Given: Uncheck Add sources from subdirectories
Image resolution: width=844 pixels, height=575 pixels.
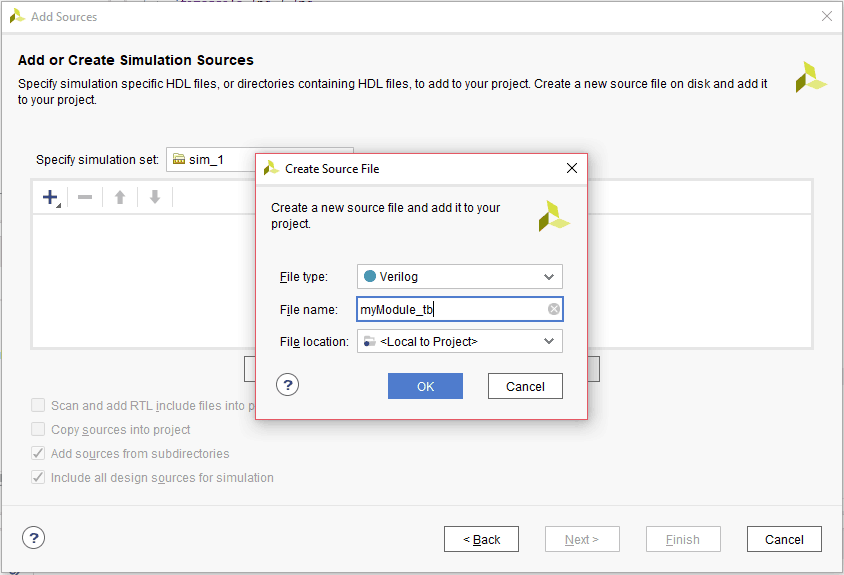Looking at the screenshot, I should pyautogui.click(x=38, y=454).
